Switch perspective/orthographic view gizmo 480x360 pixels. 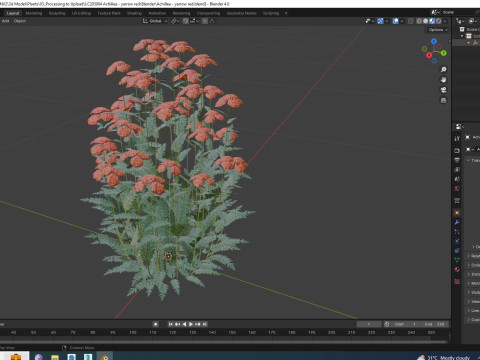tap(443, 100)
